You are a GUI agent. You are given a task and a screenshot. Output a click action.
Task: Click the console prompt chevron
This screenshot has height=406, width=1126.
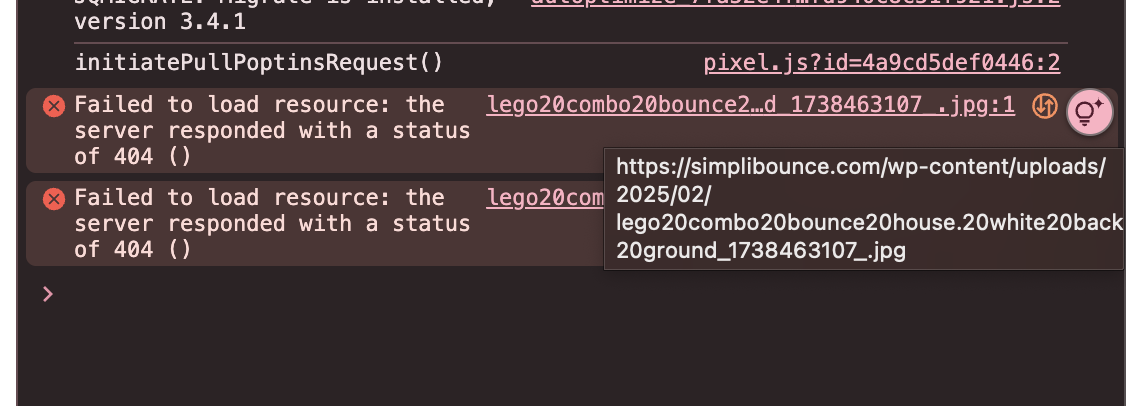[x=48, y=294]
